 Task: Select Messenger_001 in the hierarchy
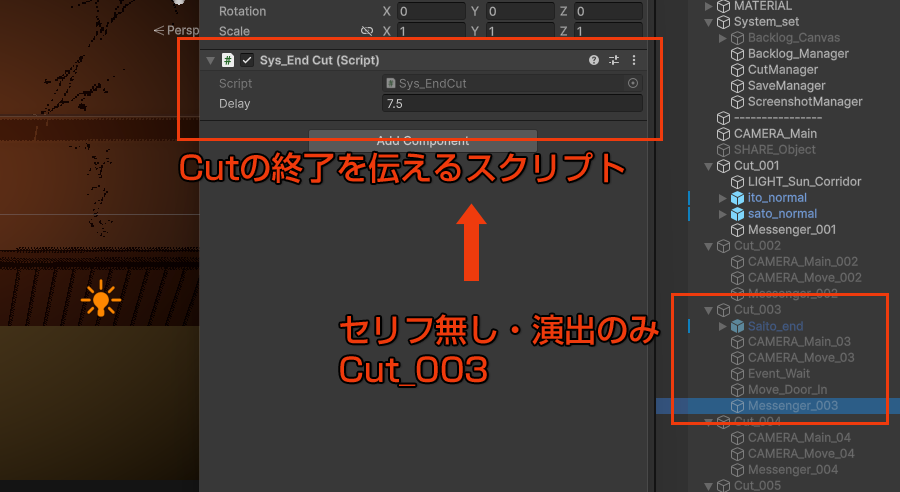pos(791,230)
